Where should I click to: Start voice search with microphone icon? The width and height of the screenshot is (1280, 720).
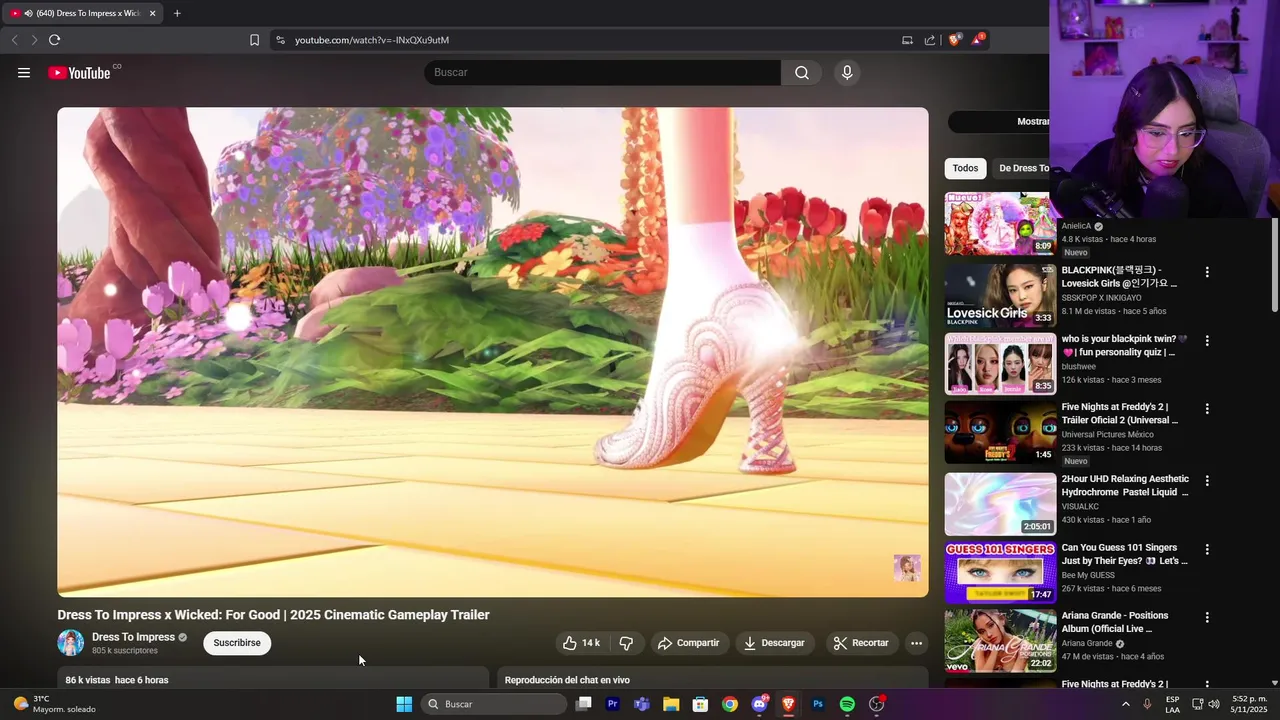[847, 72]
